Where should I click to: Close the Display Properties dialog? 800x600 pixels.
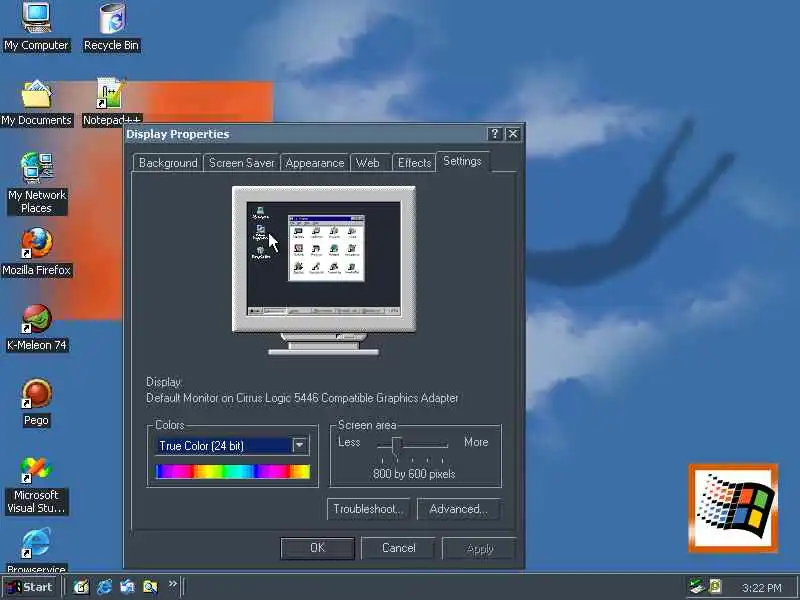[513, 134]
